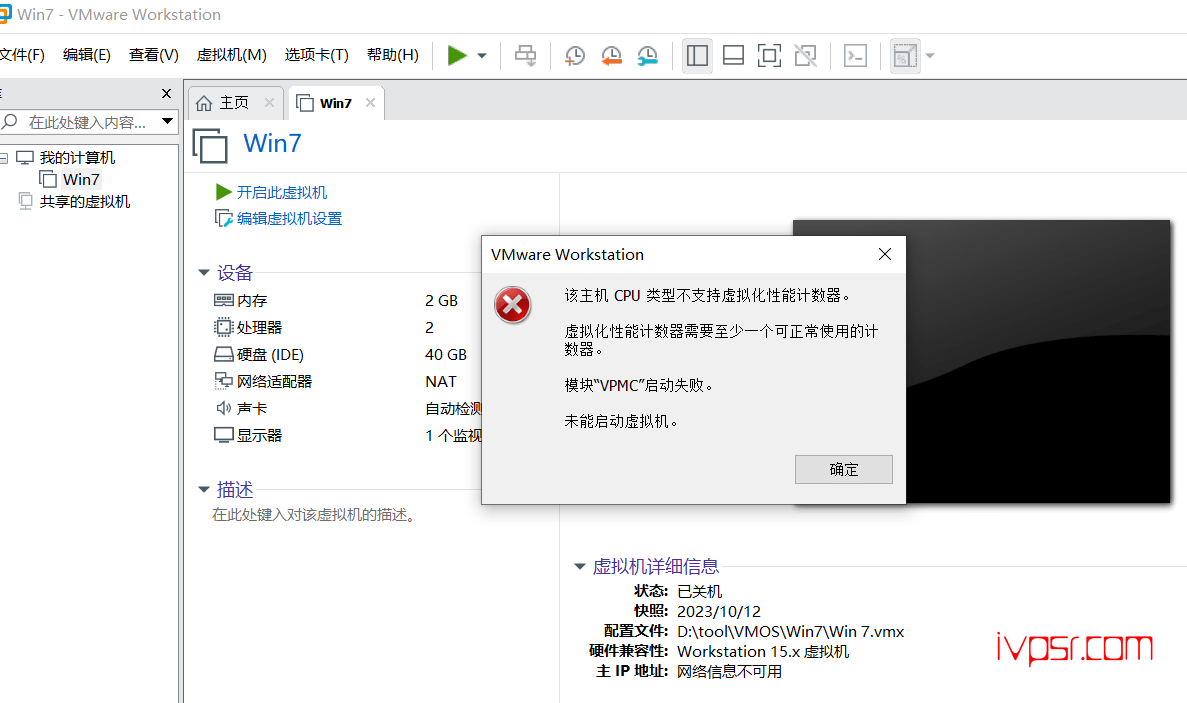1187x703 pixels.
Task: Click the description text field placeholder
Action: [x=313, y=515]
